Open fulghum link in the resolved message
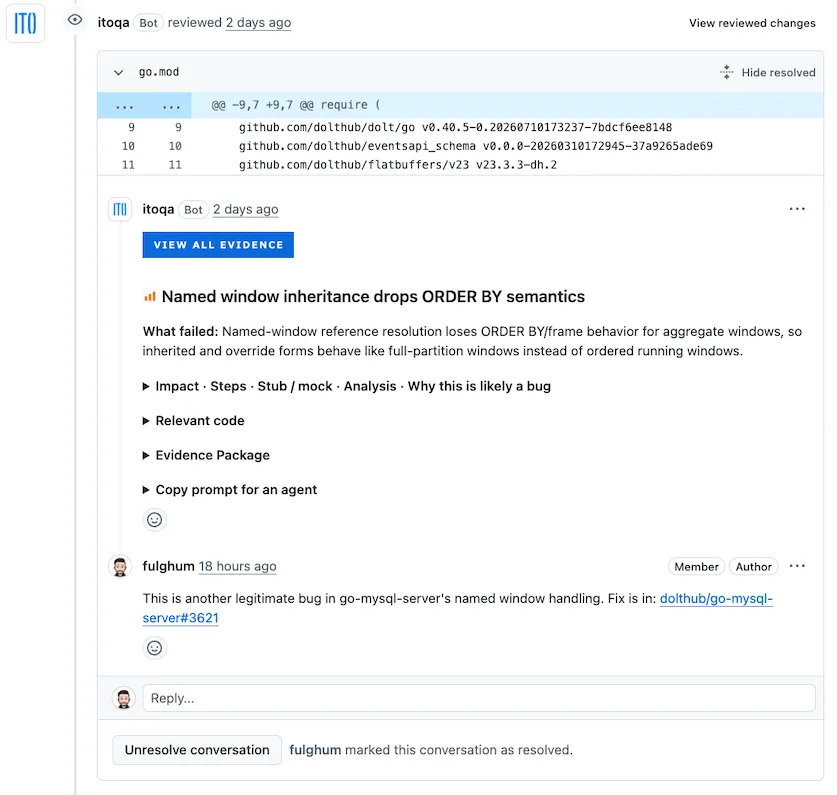Viewport: 837px width, 795px height. (315, 750)
